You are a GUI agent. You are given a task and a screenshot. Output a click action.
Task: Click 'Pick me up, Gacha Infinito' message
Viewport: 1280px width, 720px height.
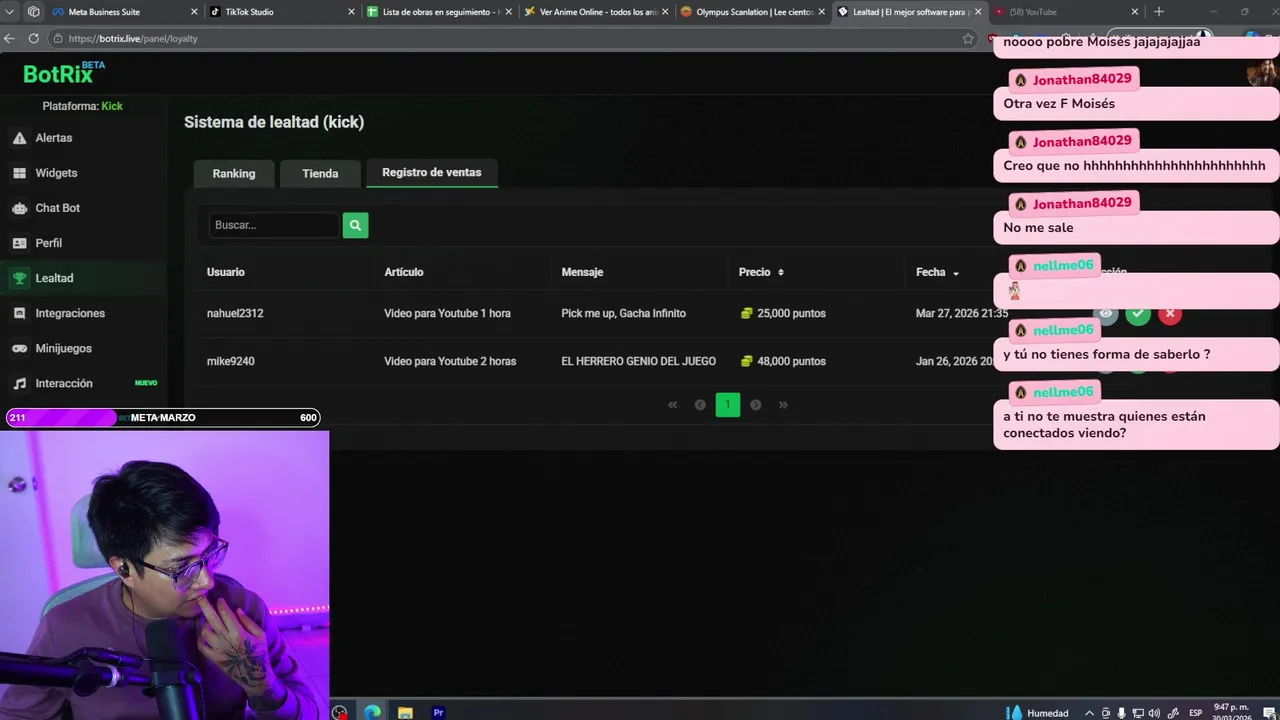click(623, 313)
